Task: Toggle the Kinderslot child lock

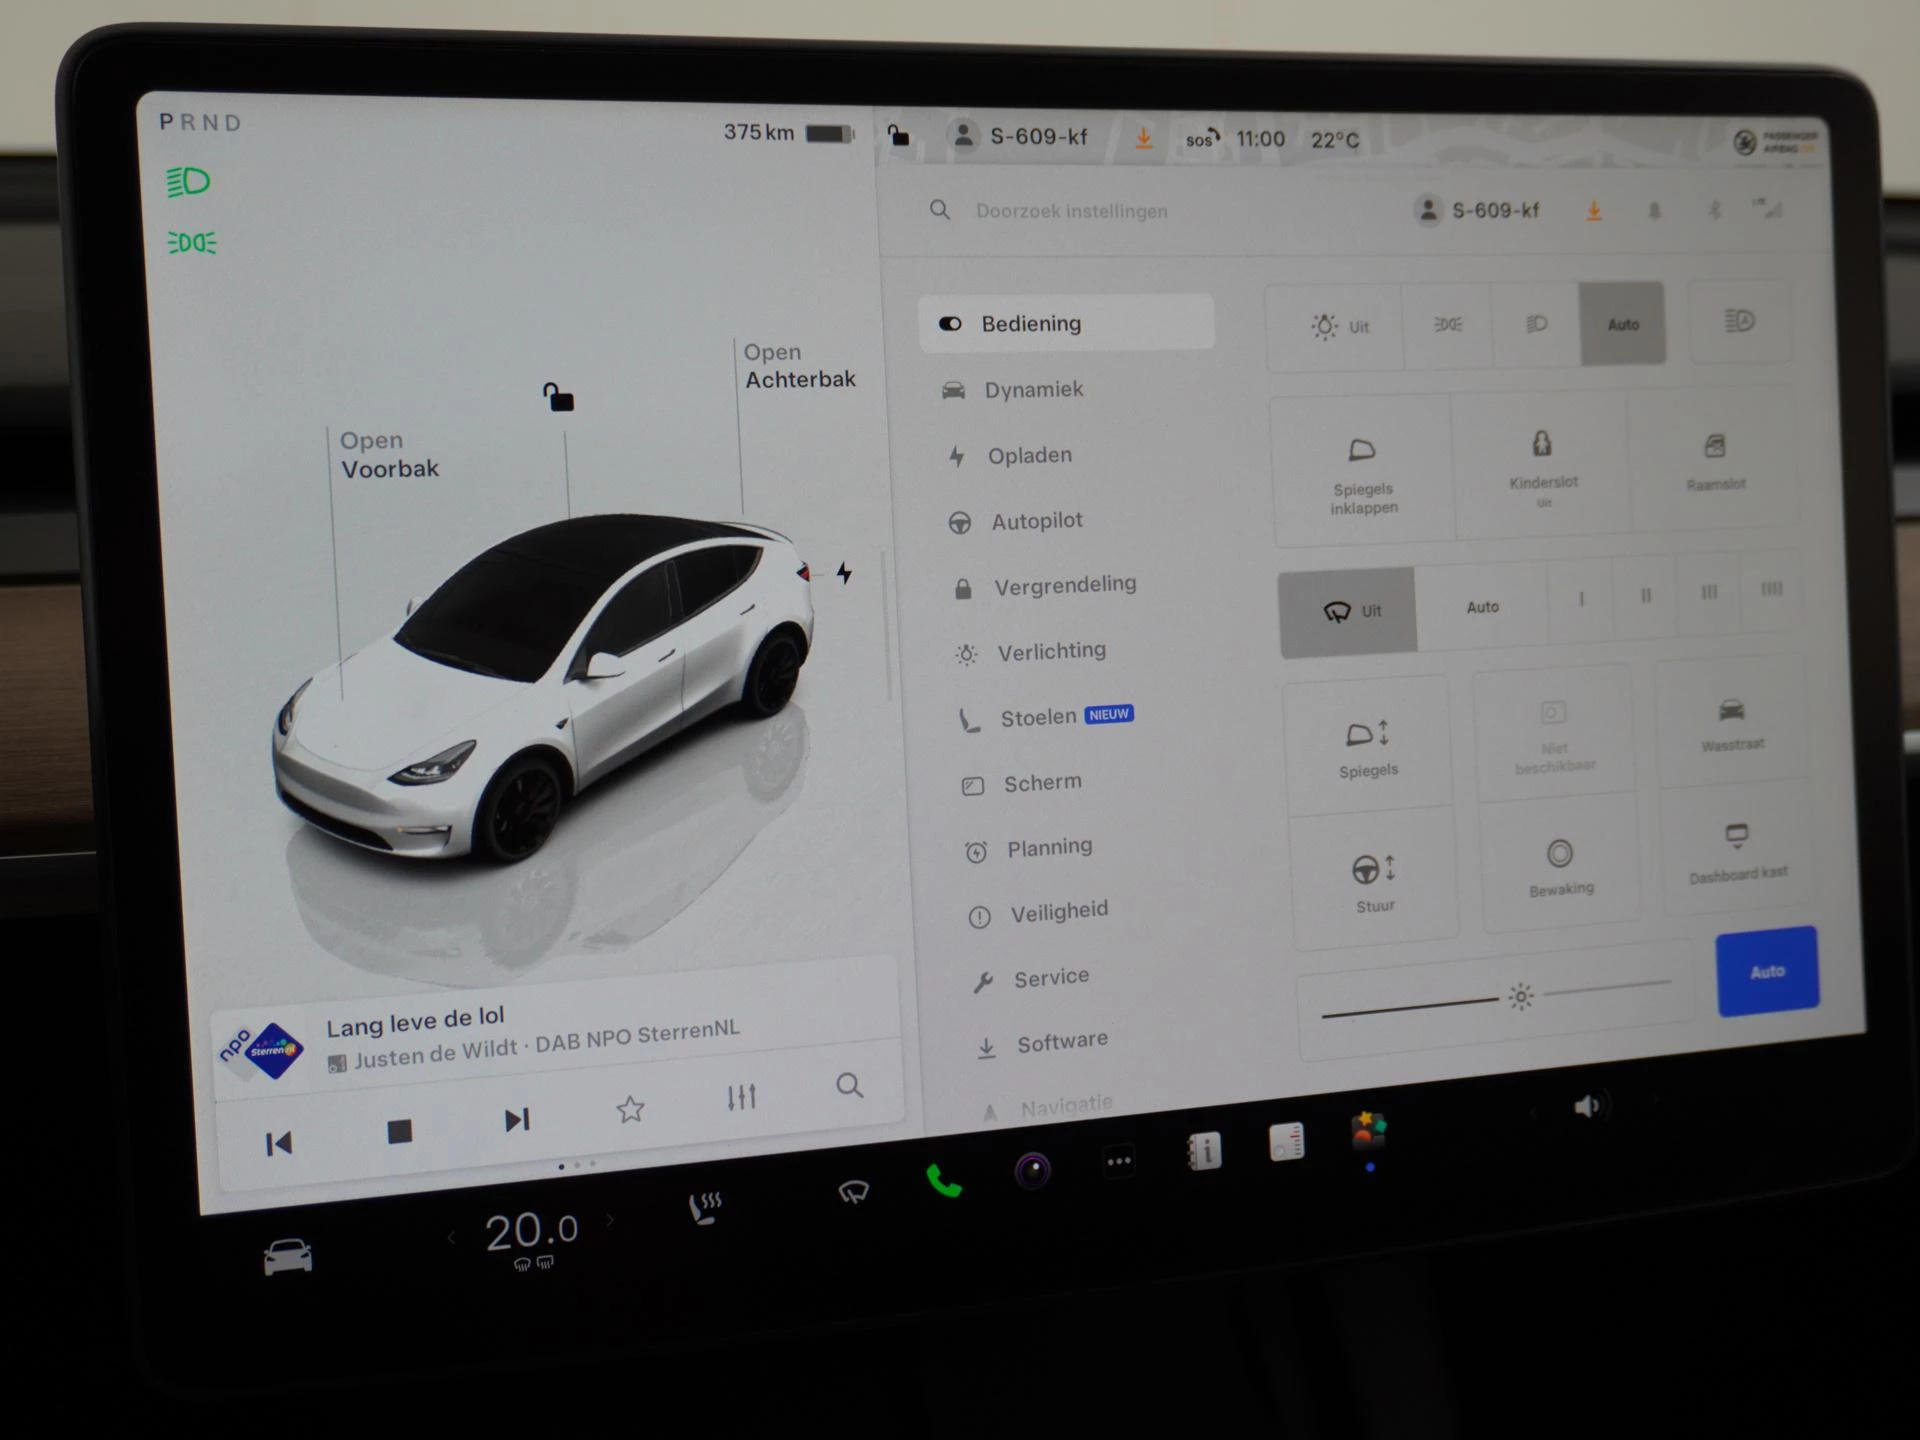Action: coord(1542,467)
